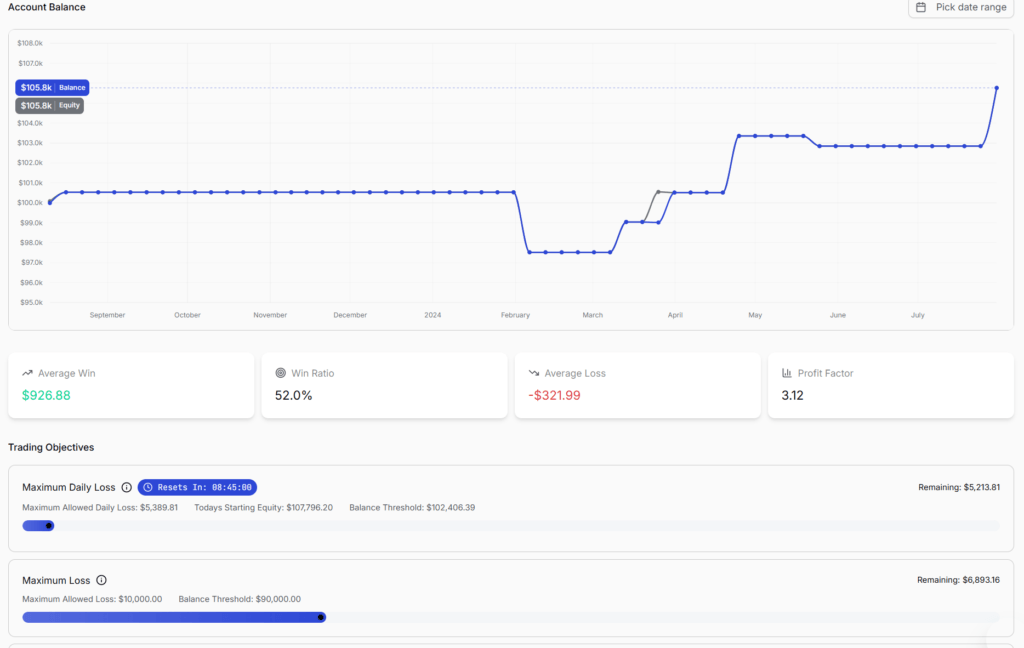The width and height of the screenshot is (1024, 648).
Task: Click the Resets In 08:45:00 badge
Action: pos(197,487)
